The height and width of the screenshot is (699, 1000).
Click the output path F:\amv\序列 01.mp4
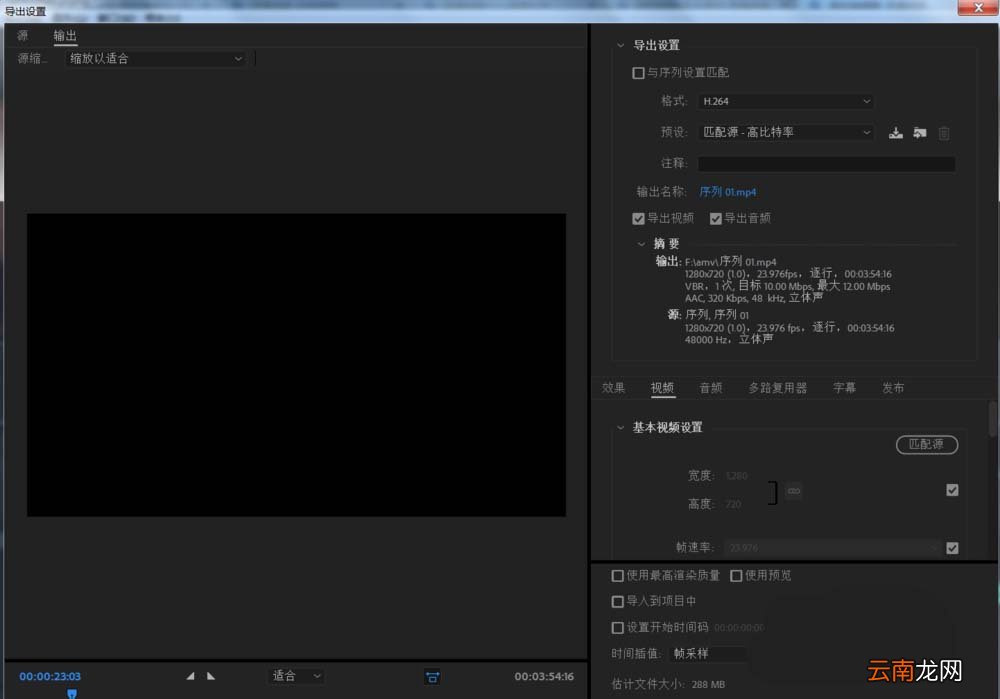click(x=730, y=261)
